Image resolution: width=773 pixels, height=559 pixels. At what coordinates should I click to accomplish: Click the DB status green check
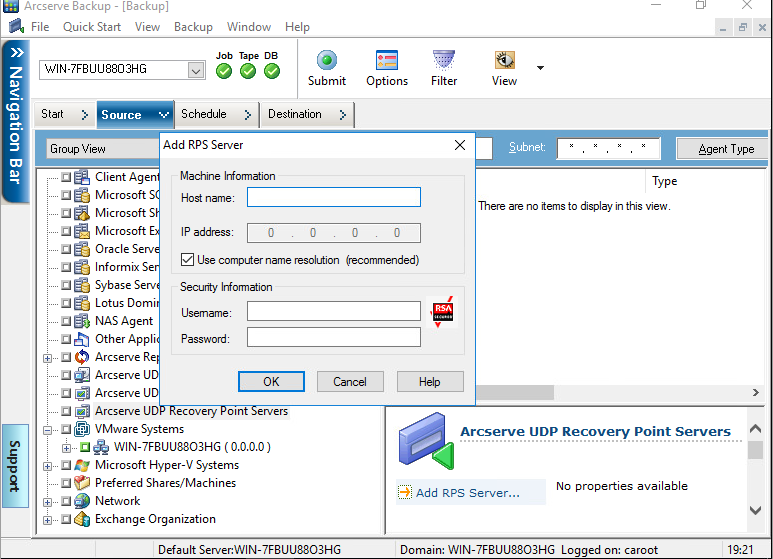coord(272,71)
